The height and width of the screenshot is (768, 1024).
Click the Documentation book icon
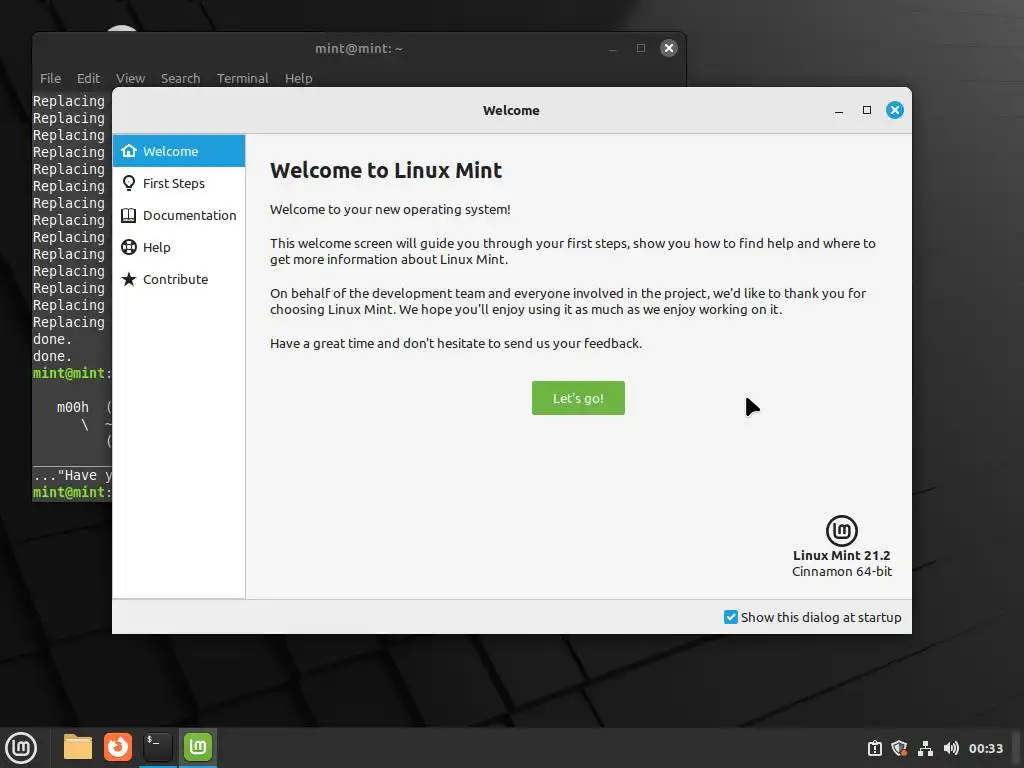pyautogui.click(x=129, y=216)
